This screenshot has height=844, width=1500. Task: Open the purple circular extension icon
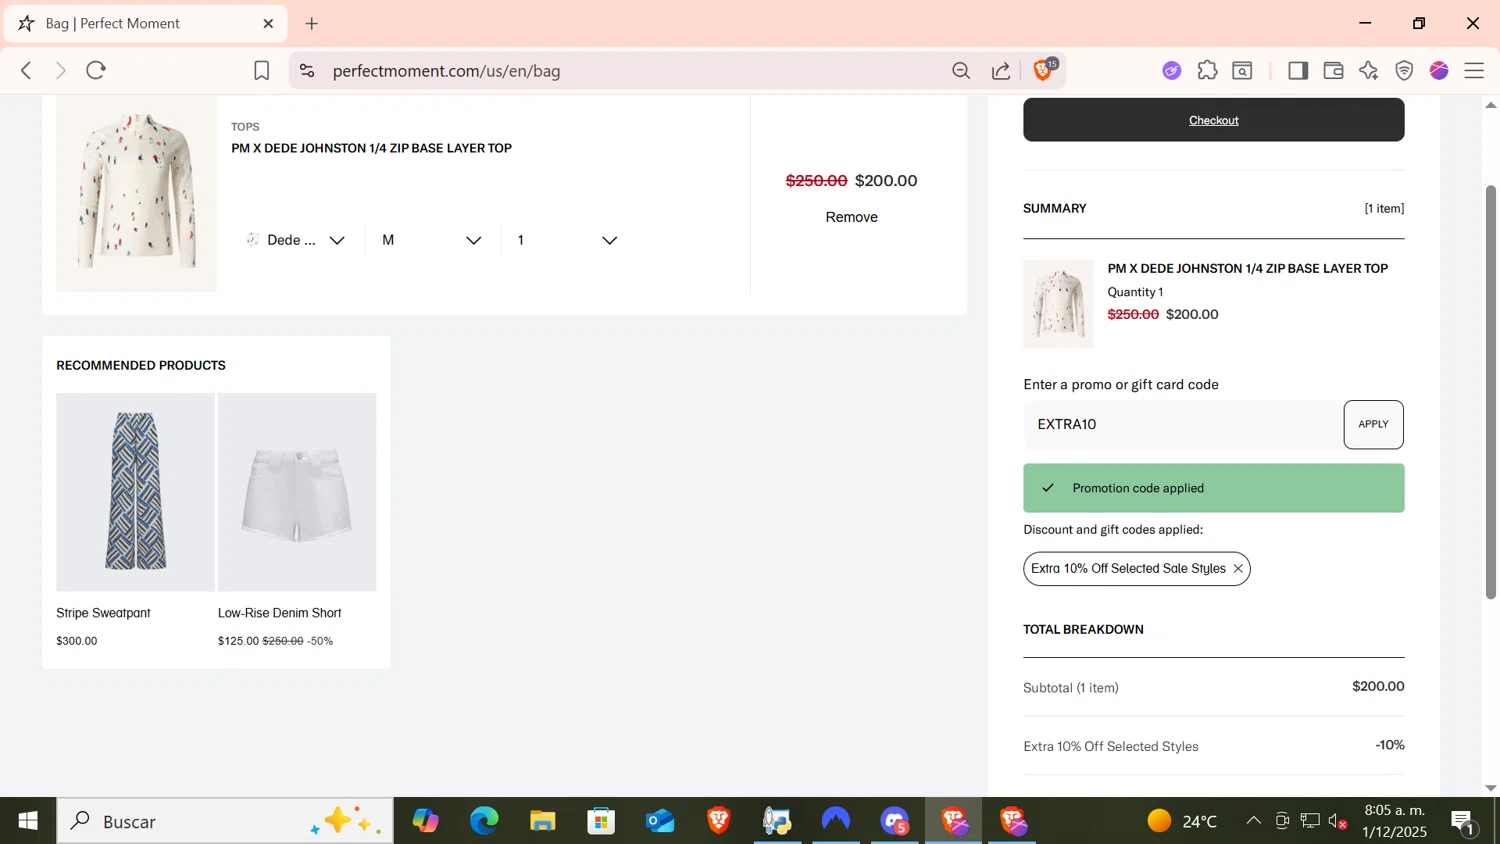(1172, 71)
